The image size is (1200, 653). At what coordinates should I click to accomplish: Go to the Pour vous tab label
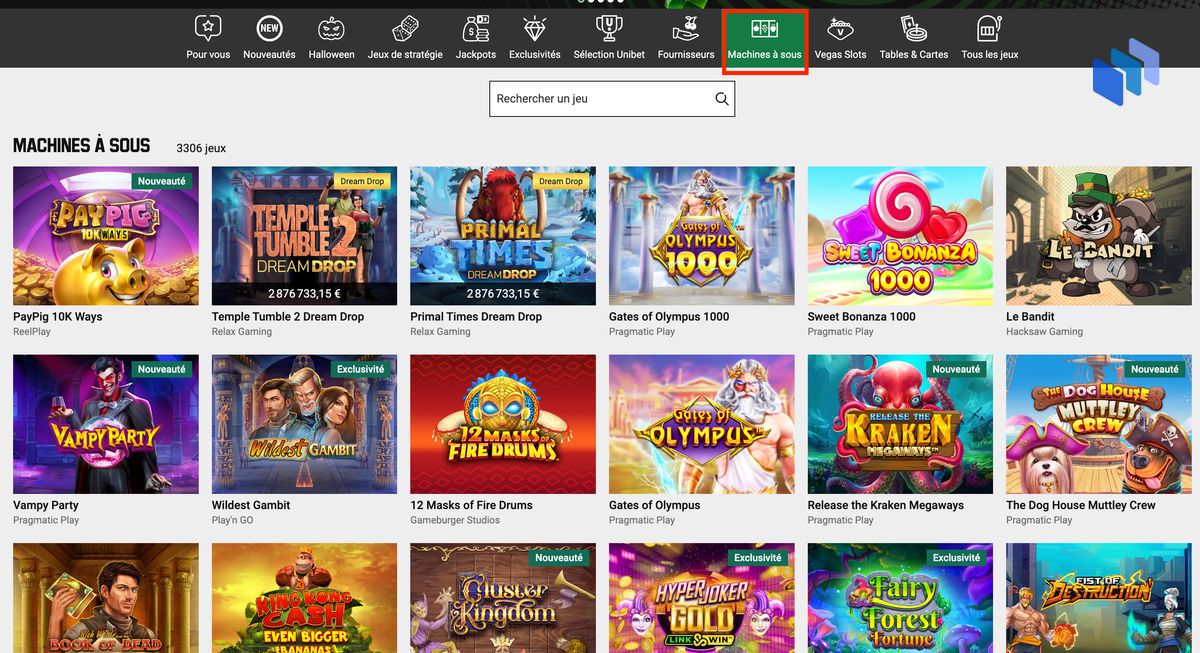pos(208,54)
